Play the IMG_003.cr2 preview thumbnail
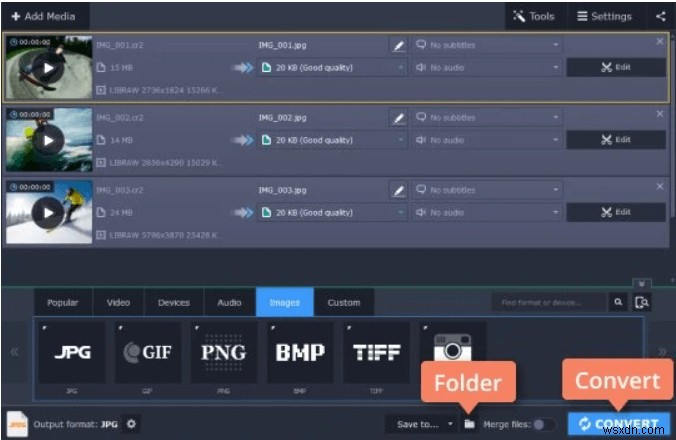This screenshot has height=440, width=676. pyautogui.click(x=48, y=212)
